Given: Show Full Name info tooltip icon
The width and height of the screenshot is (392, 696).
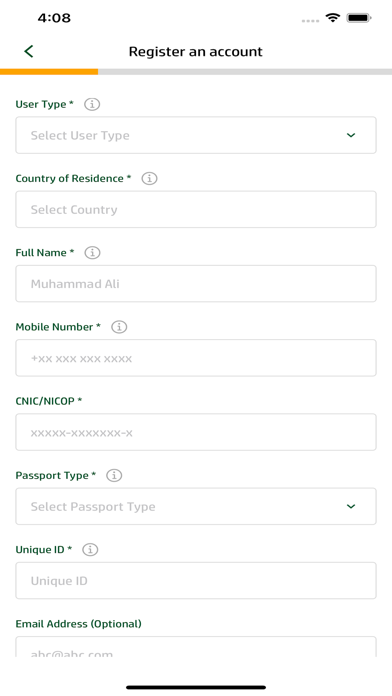Looking at the screenshot, I should [x=92, y=253].
